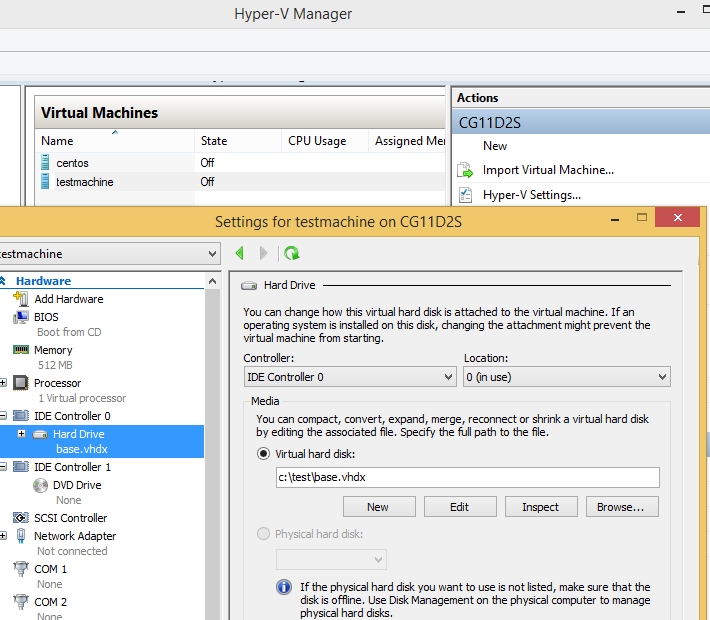Open the Physical hard disk dropdown
Screen dimensions: 710x620
331,560
